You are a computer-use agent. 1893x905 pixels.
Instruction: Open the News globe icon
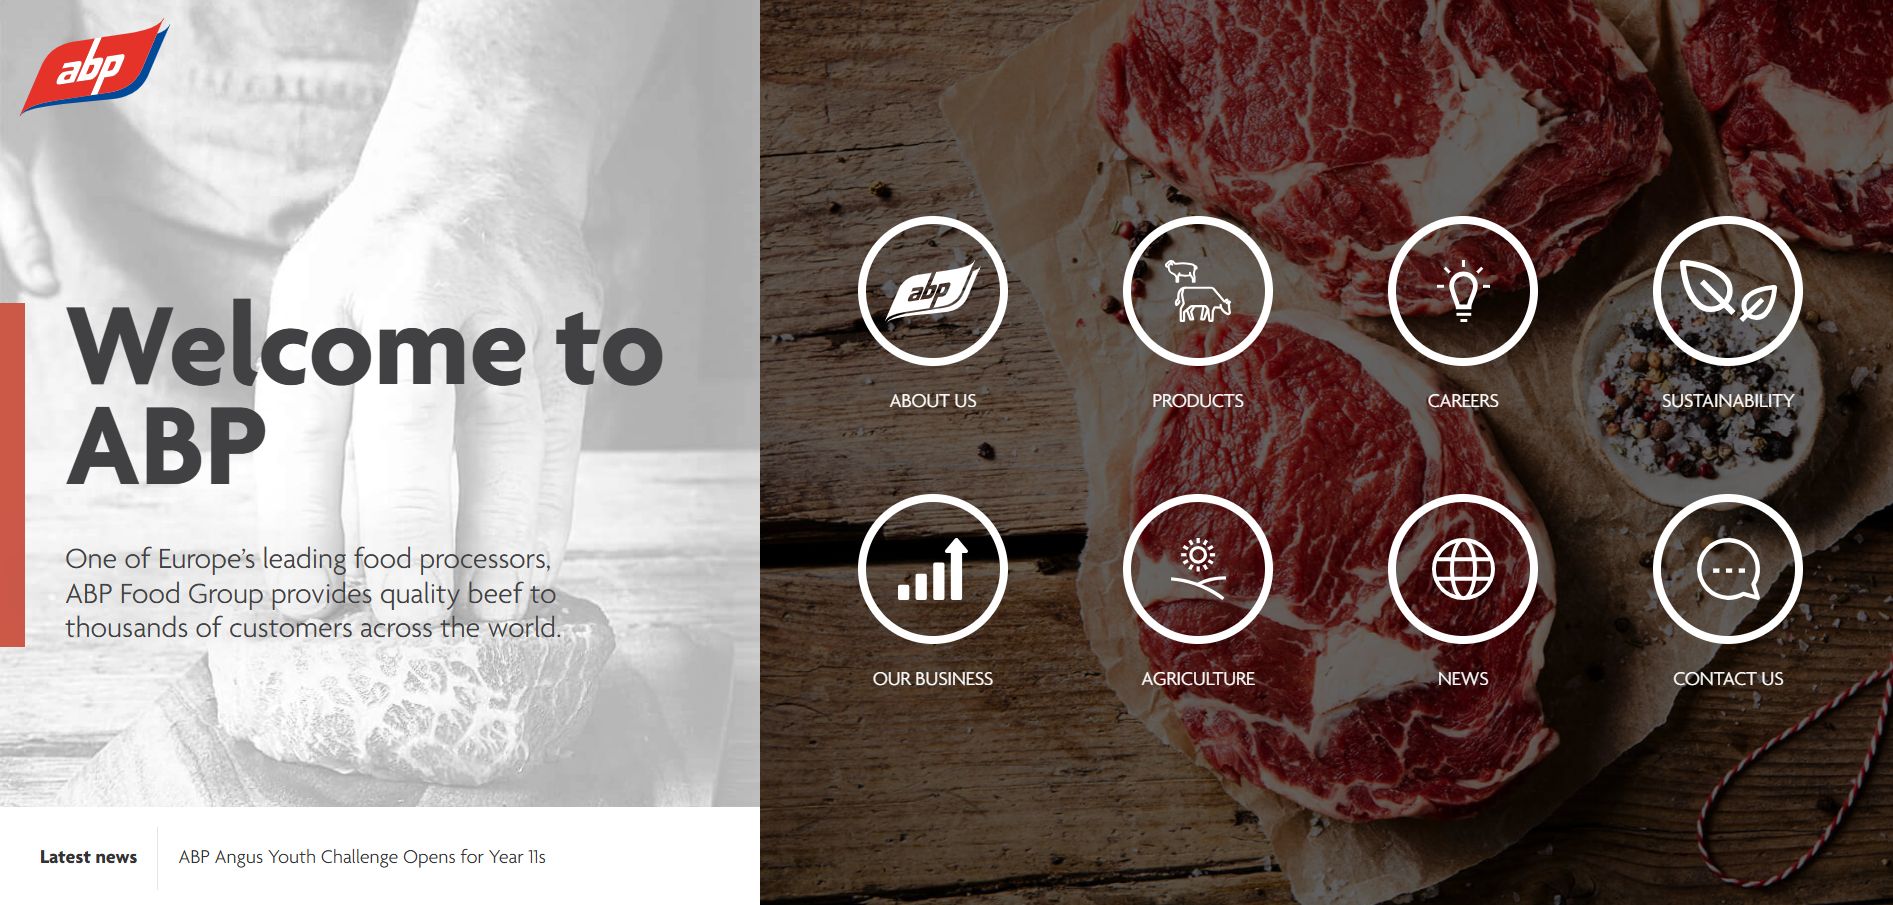(x=1462, y=569)
